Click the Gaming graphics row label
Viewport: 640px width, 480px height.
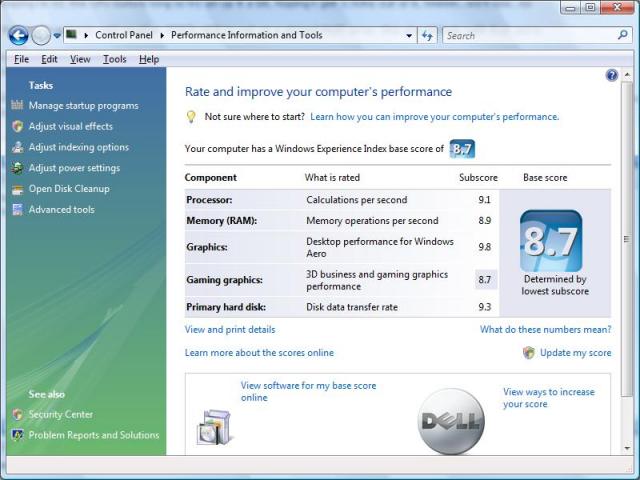pyautogui.click(x=224, y=280)
